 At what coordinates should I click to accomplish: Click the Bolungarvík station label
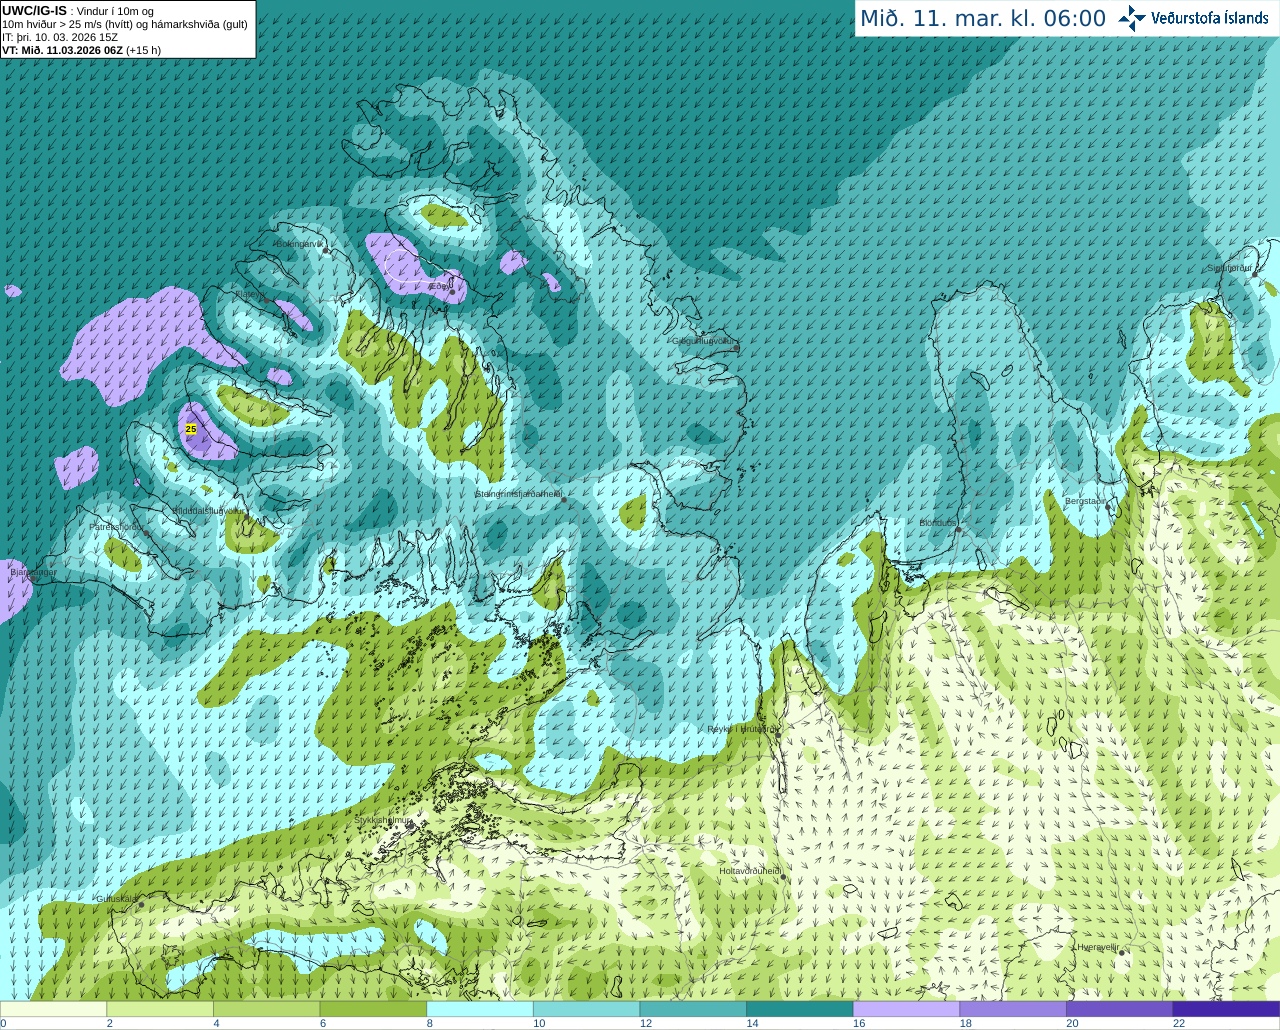300,244
